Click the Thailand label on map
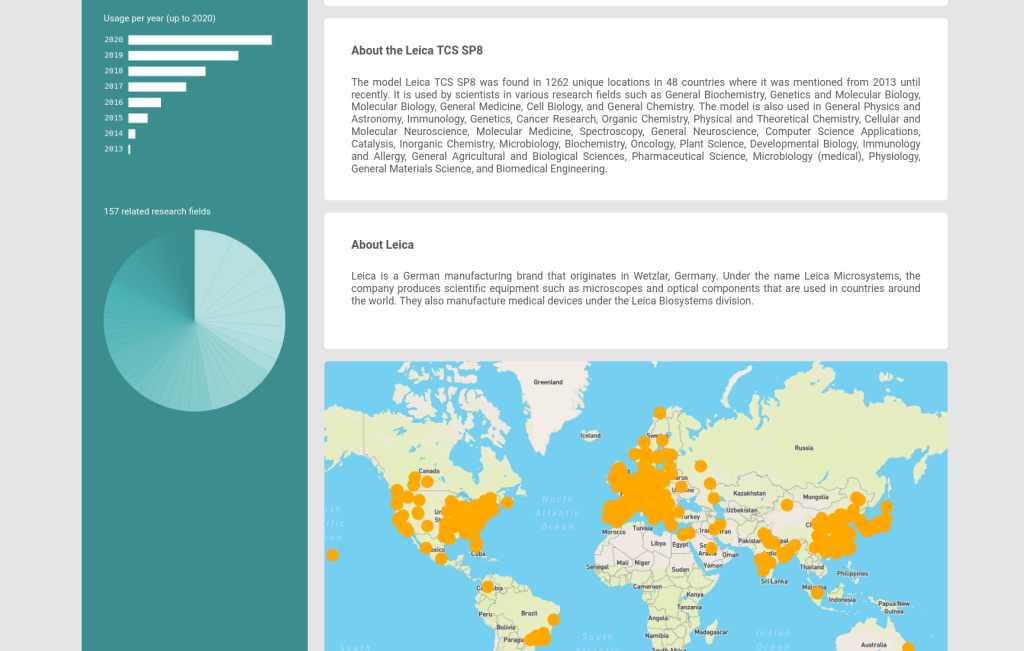1024x651 pixels. [812, 567]
